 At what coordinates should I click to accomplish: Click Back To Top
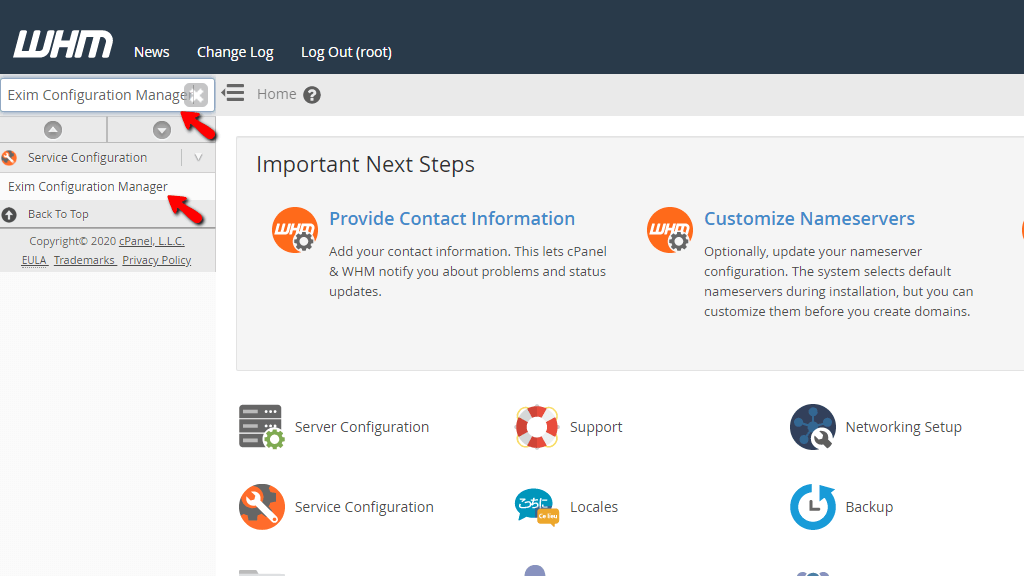58,214
